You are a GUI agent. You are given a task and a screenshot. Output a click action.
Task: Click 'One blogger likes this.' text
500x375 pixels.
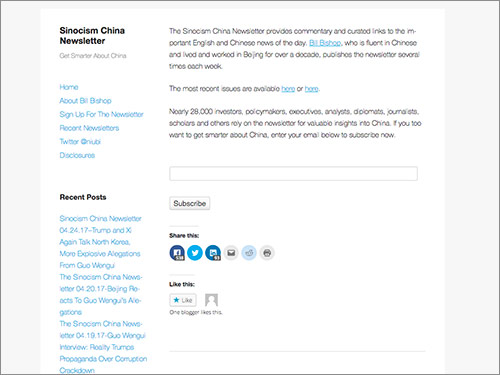[x=196, y=312]
